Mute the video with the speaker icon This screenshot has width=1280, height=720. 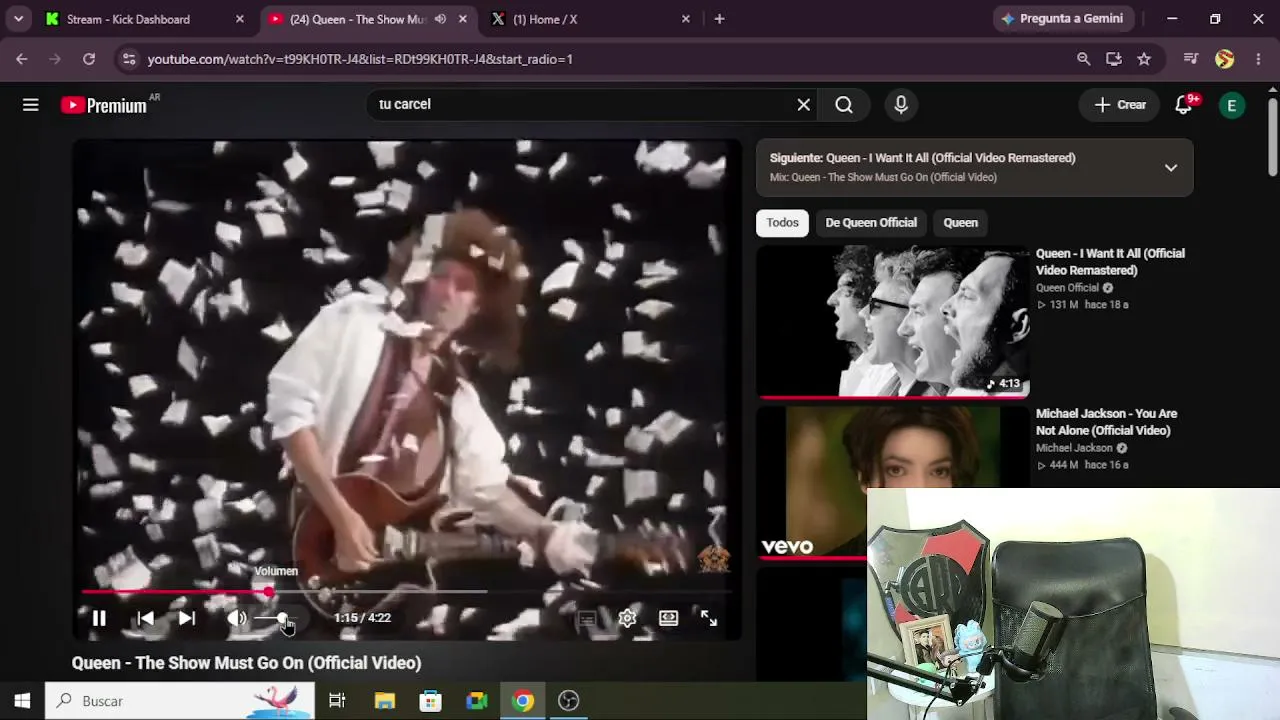pyautogui.click(x=236, y=618)
